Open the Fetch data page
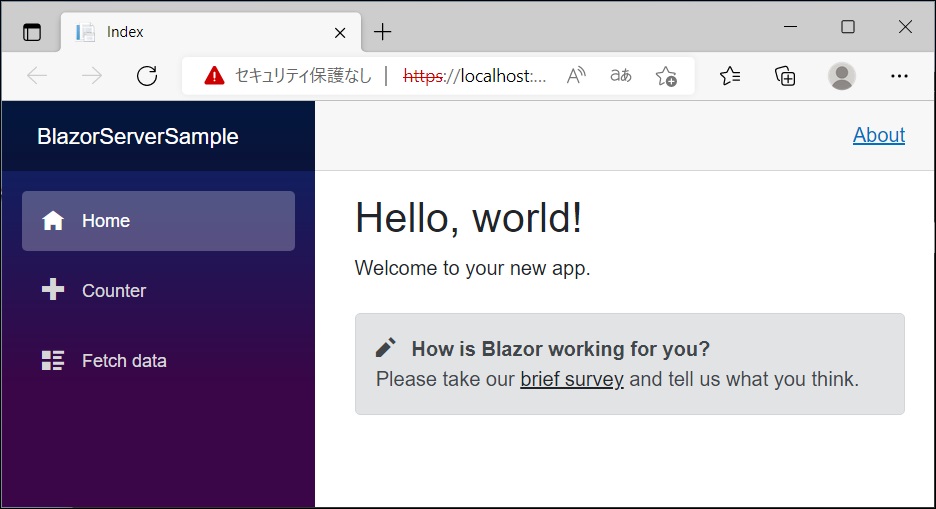 (x=158, y=360)
